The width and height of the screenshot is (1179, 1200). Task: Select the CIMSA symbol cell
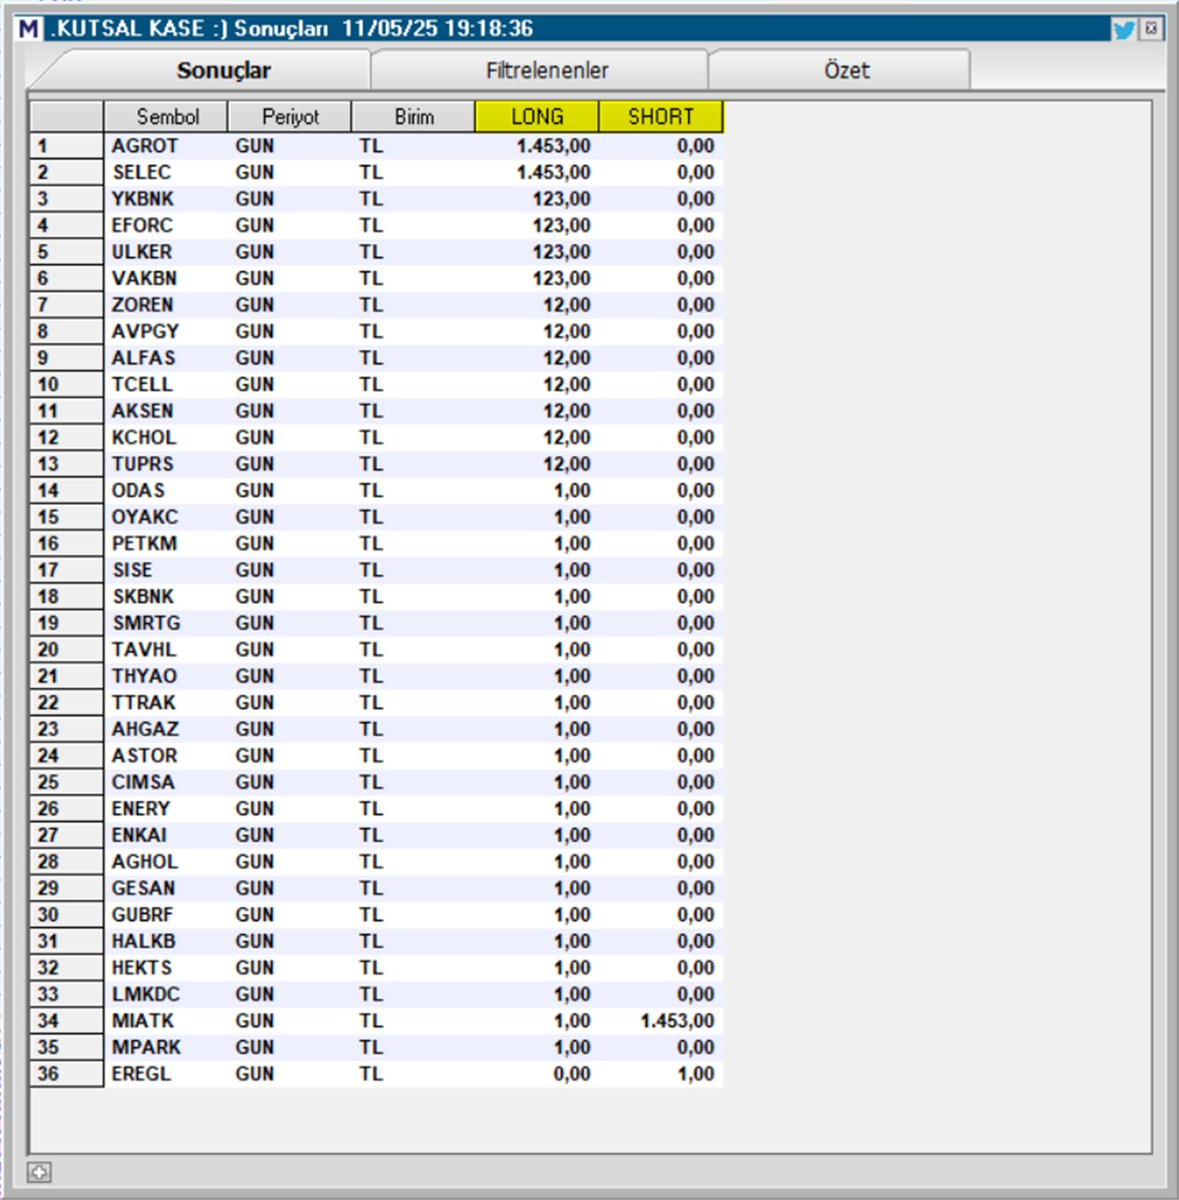166,782
